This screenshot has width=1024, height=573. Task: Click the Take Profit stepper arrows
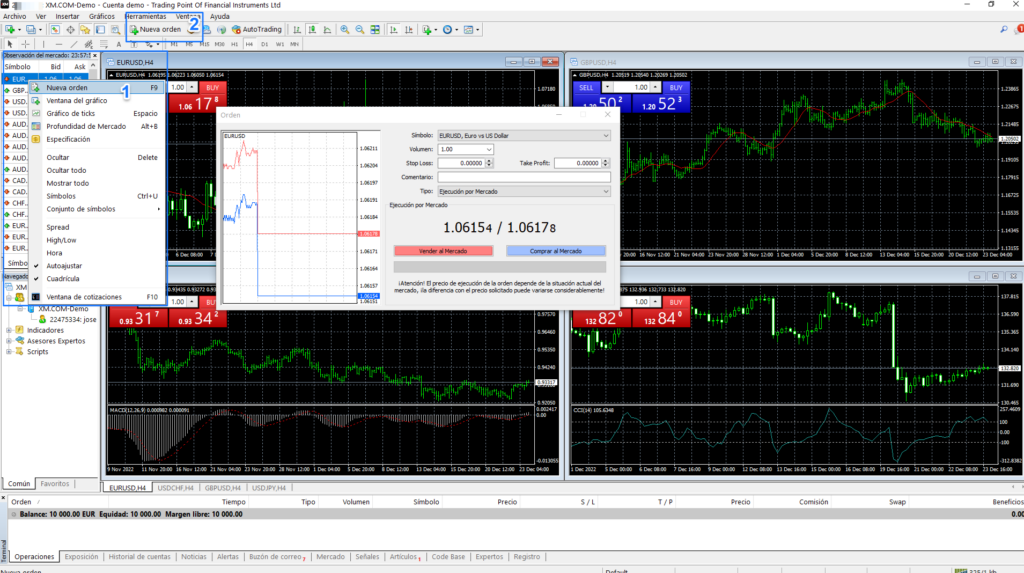(605, 163)
